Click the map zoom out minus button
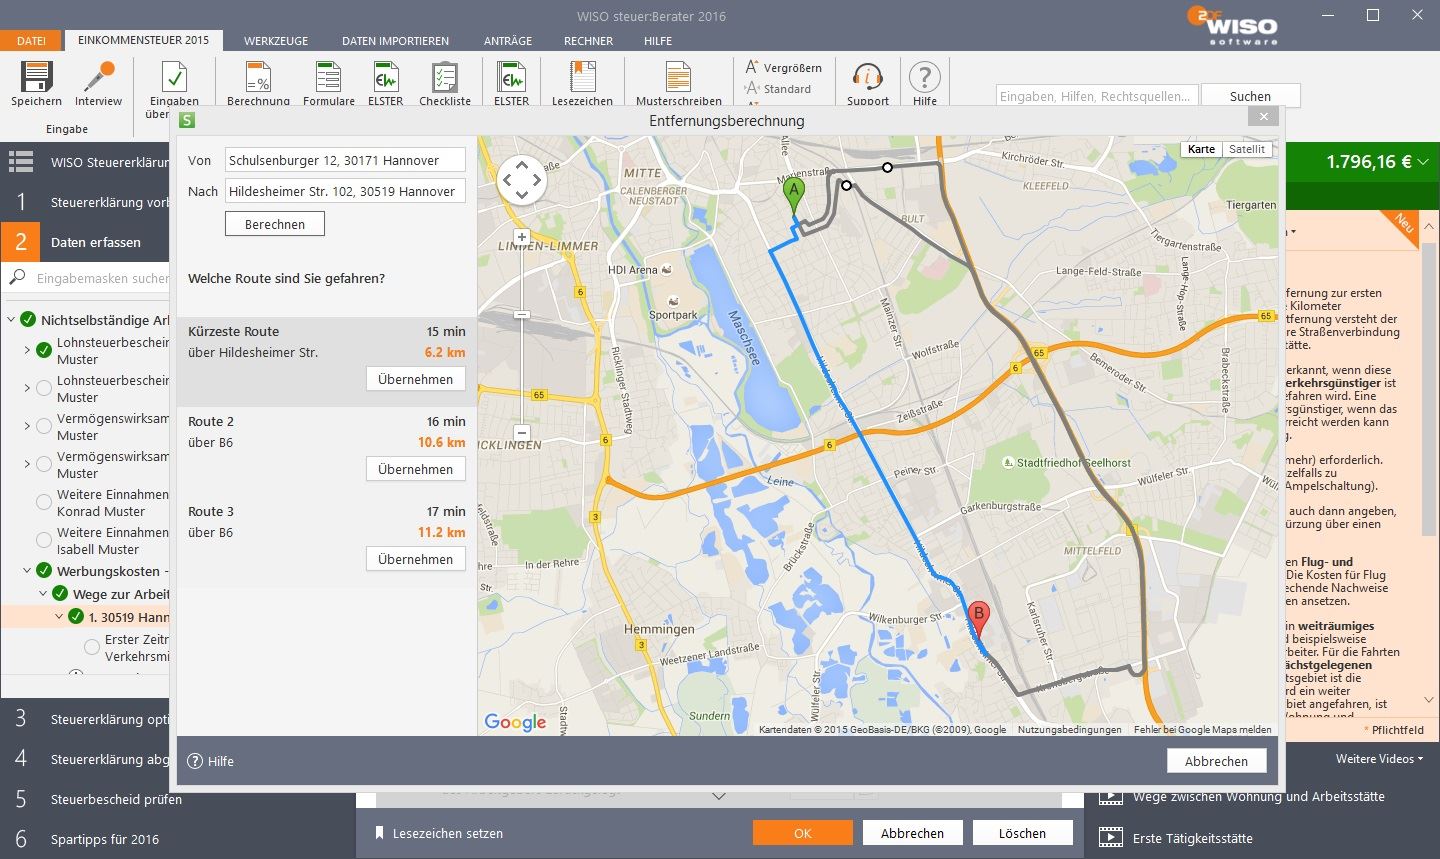 [521, 433]
